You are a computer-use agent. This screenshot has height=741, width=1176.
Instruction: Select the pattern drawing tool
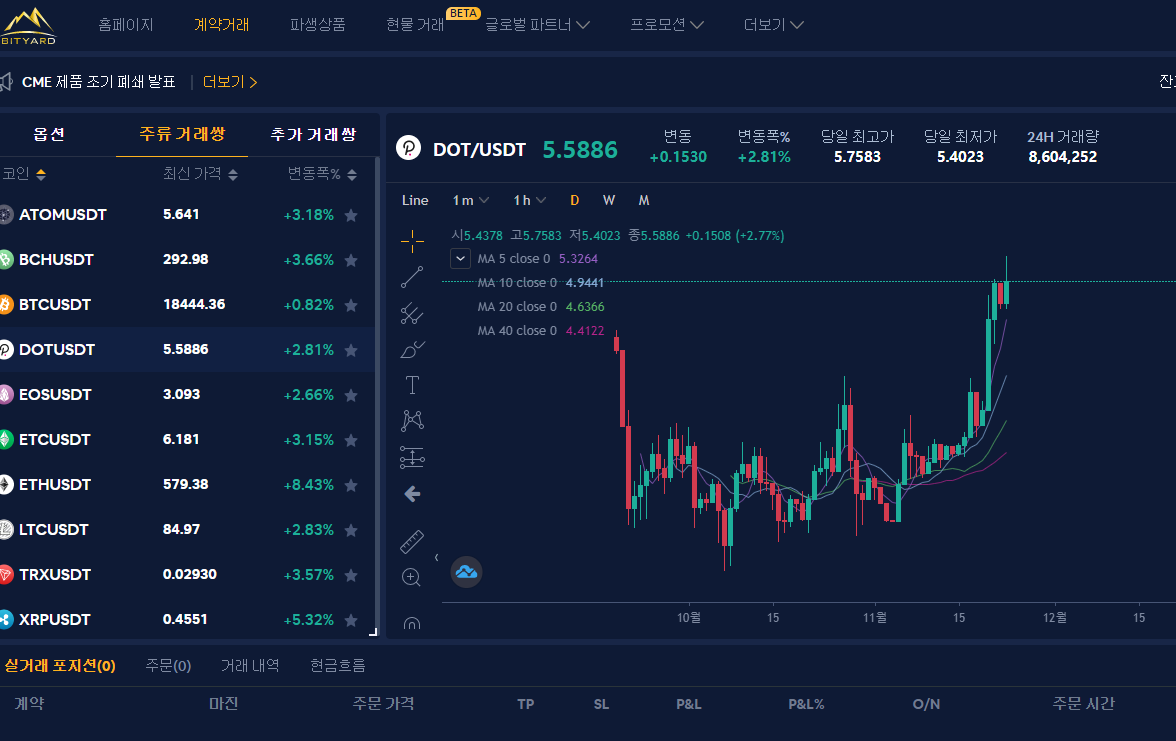(x=412, y=421)
